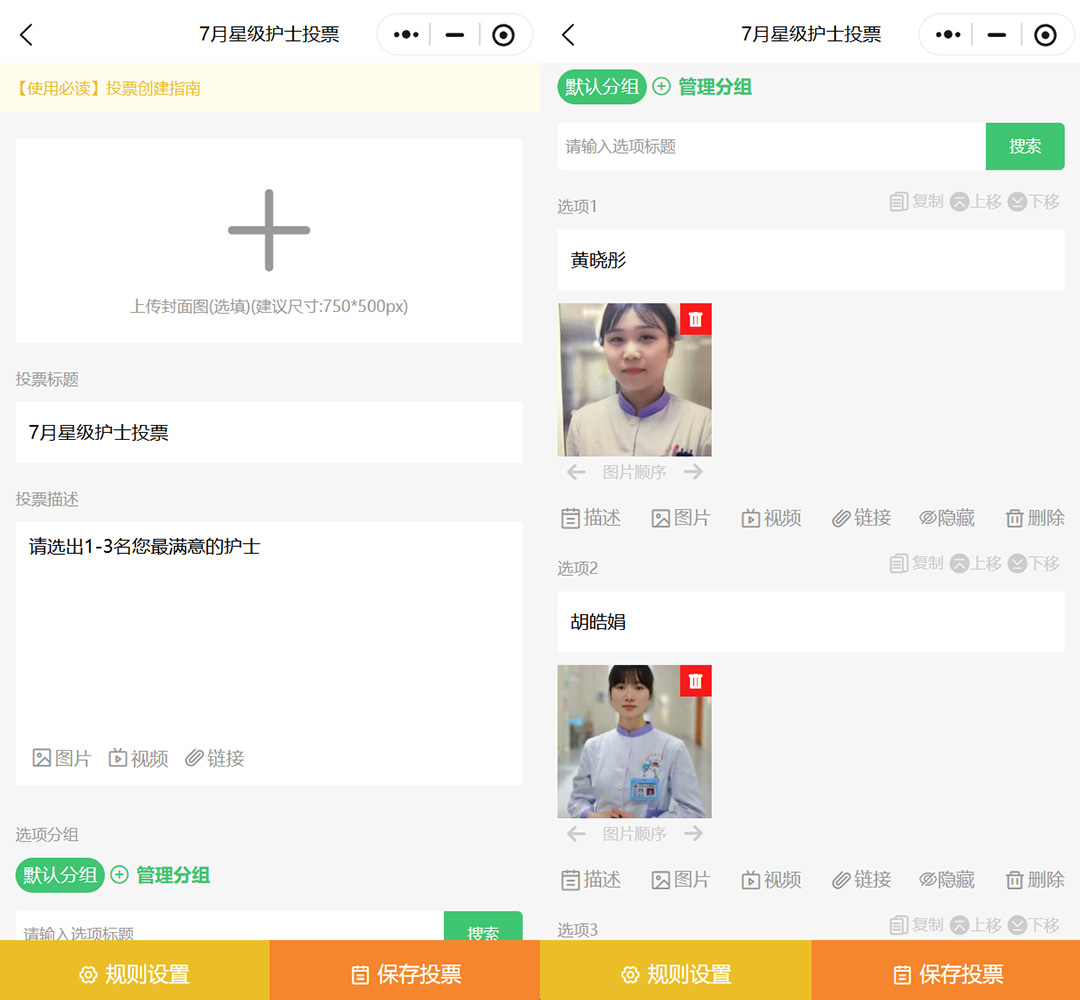Add 描述 to 选项2

point(591,879)
